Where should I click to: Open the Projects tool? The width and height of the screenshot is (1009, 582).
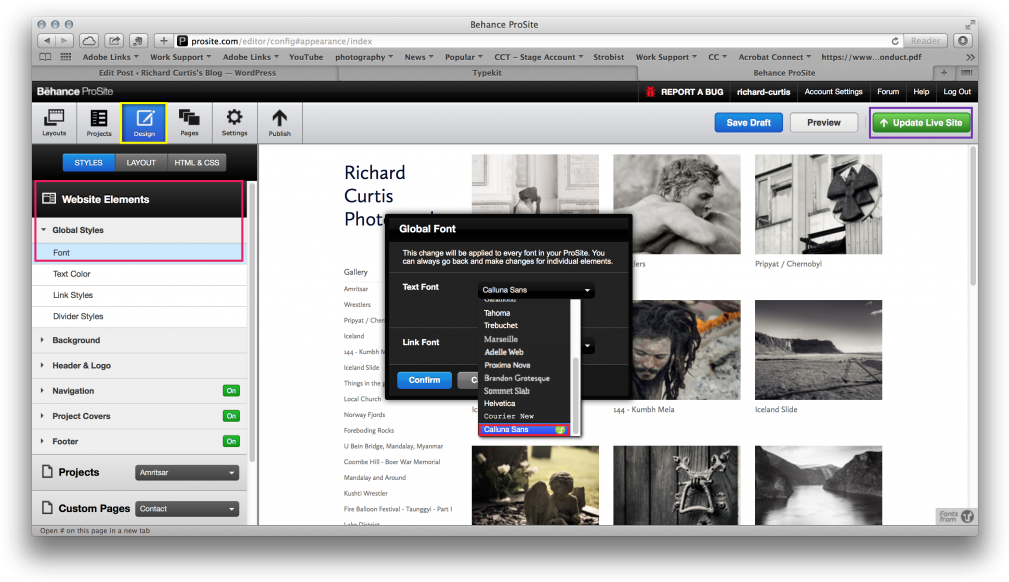[99, 122]
